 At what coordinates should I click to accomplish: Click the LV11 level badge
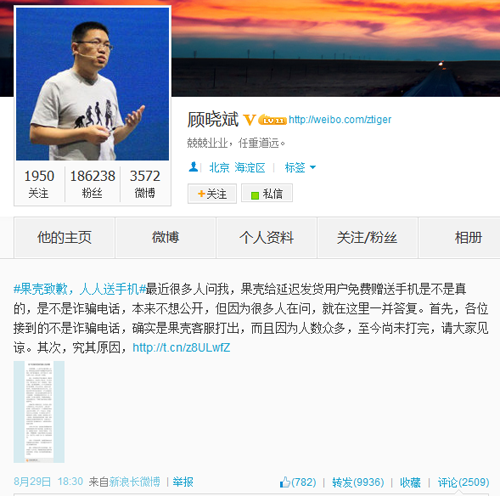[x=272, y=120]
